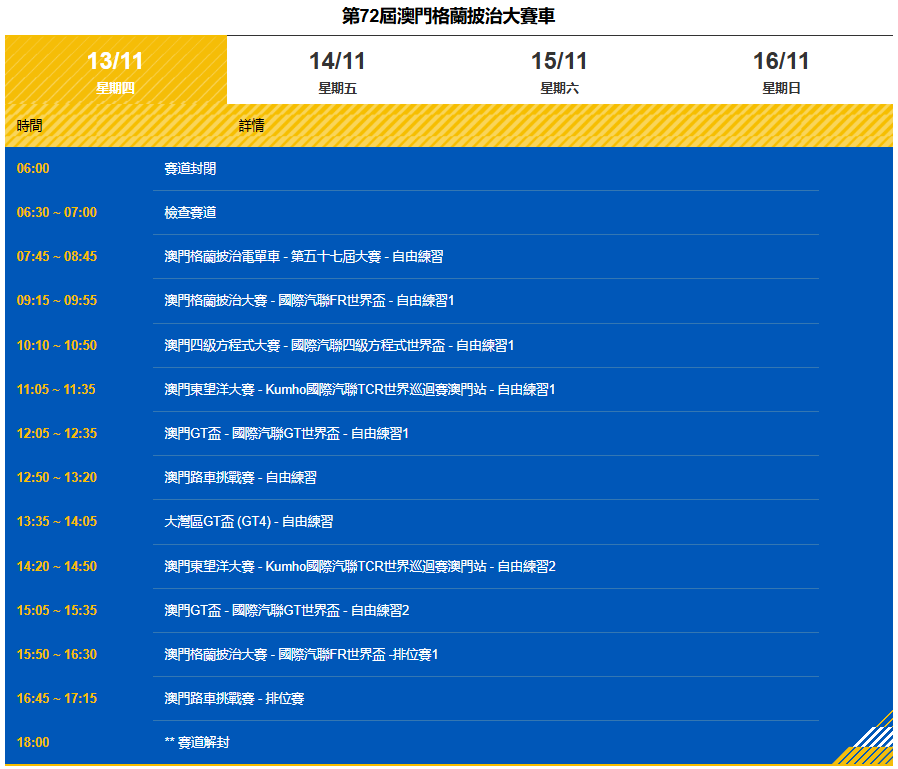Open 澳門格蘭披治電單車 自由練習 event
This screenshot has height=769, width=898.
pos(303,257)
